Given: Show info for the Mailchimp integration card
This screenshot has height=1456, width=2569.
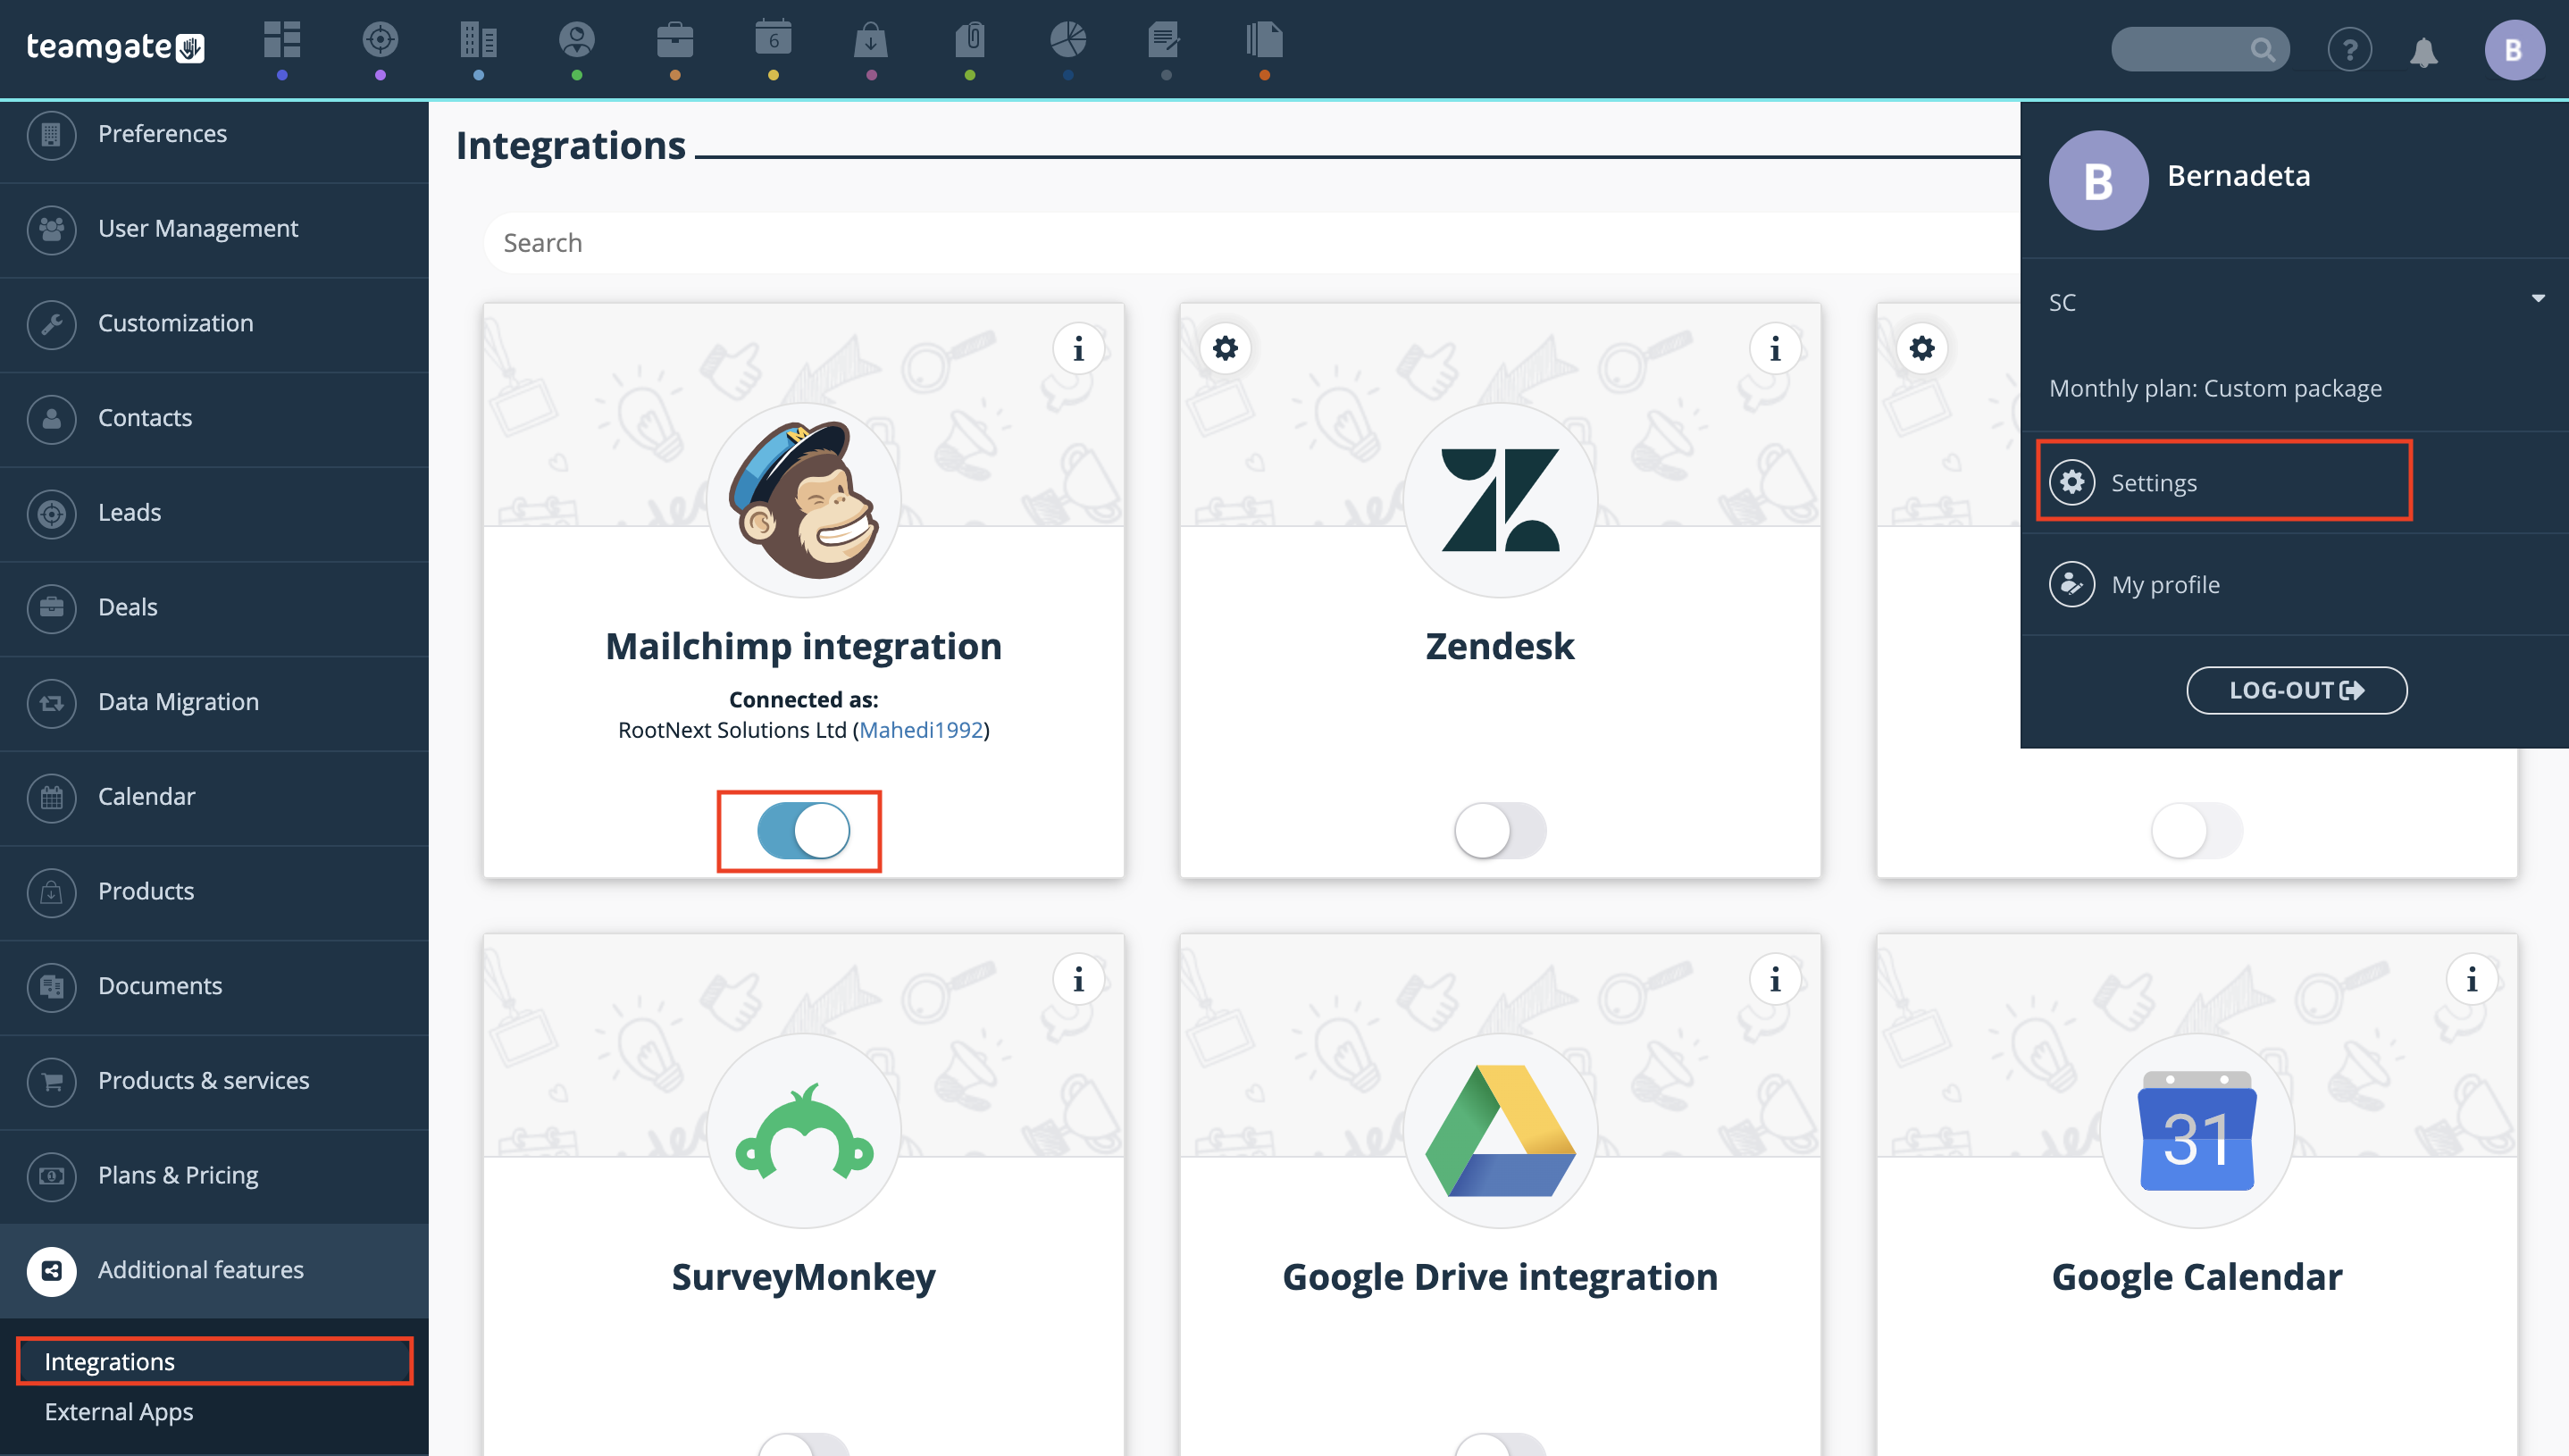Looking at the screenshot, I should coord(1078,348).
